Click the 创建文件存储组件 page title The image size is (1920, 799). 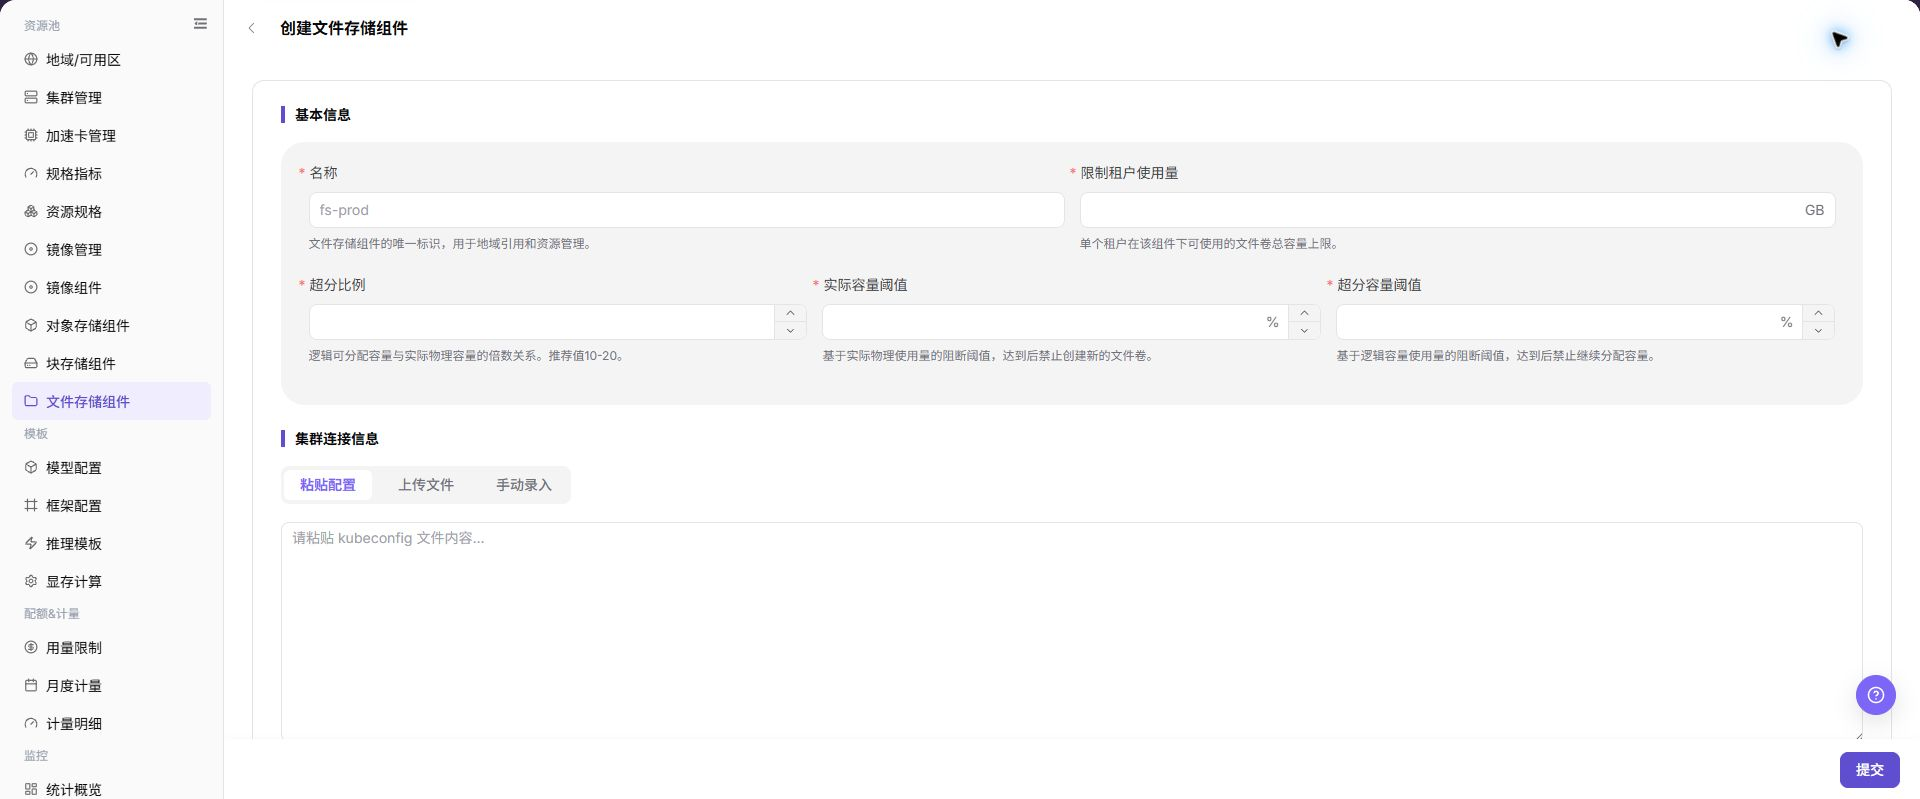344,28
